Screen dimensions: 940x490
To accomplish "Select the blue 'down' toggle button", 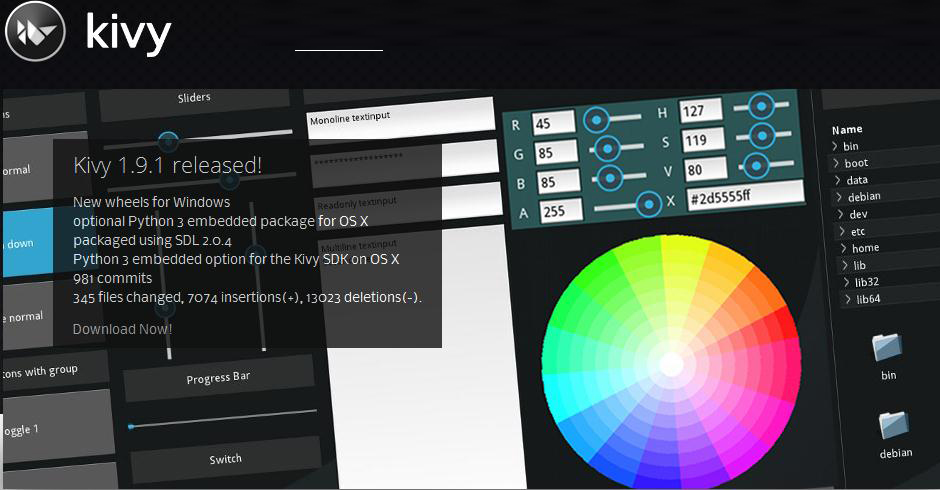I will click(28, 242).
